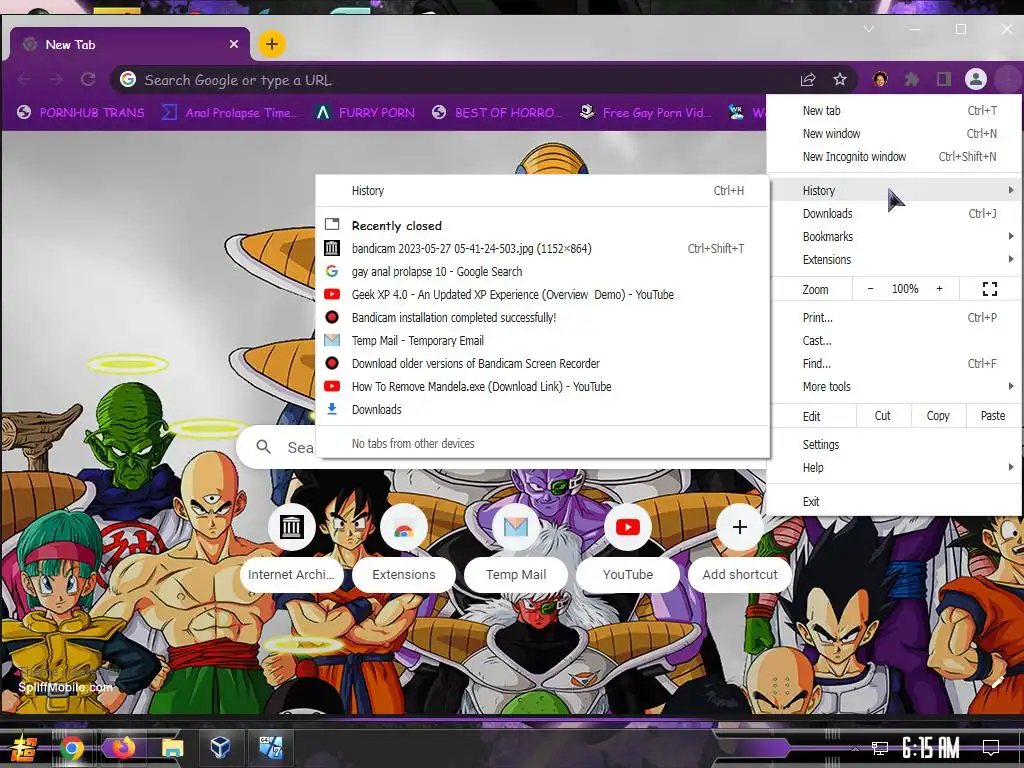Launch Firefox from the taskbar
Screen dimensions: 1024x768
click(x=122, y=748)
